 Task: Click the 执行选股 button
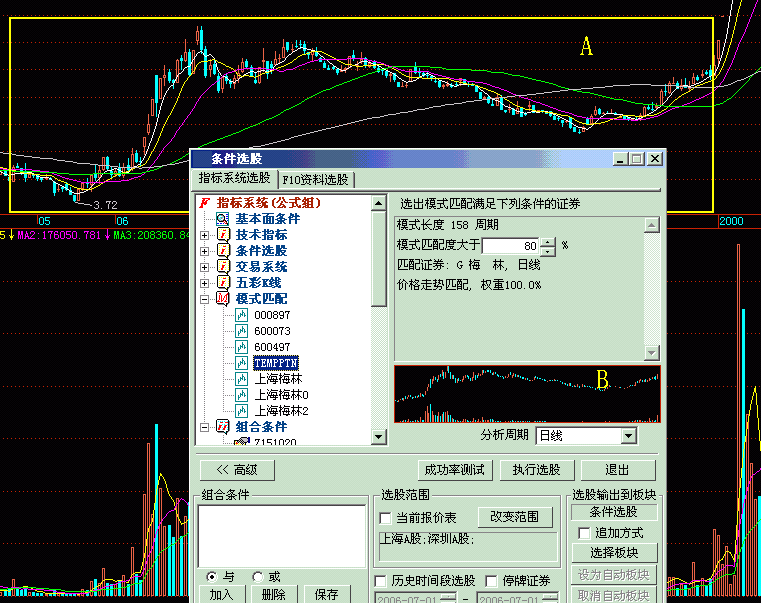coord(536,470)
